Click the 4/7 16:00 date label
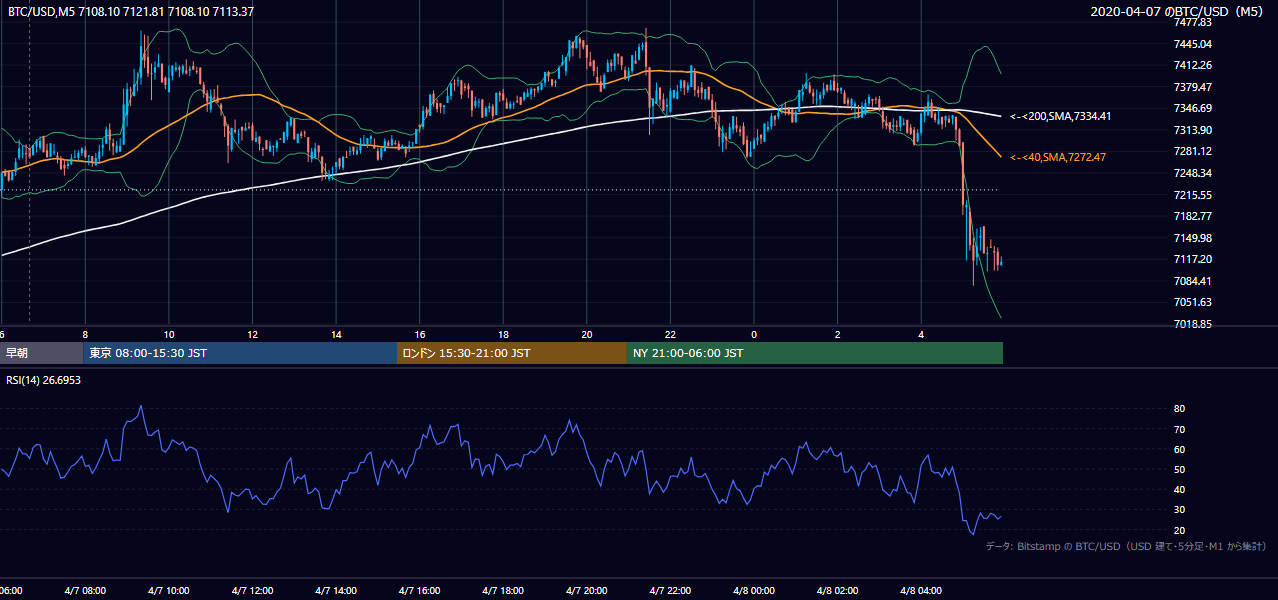 tap(420, 590)
